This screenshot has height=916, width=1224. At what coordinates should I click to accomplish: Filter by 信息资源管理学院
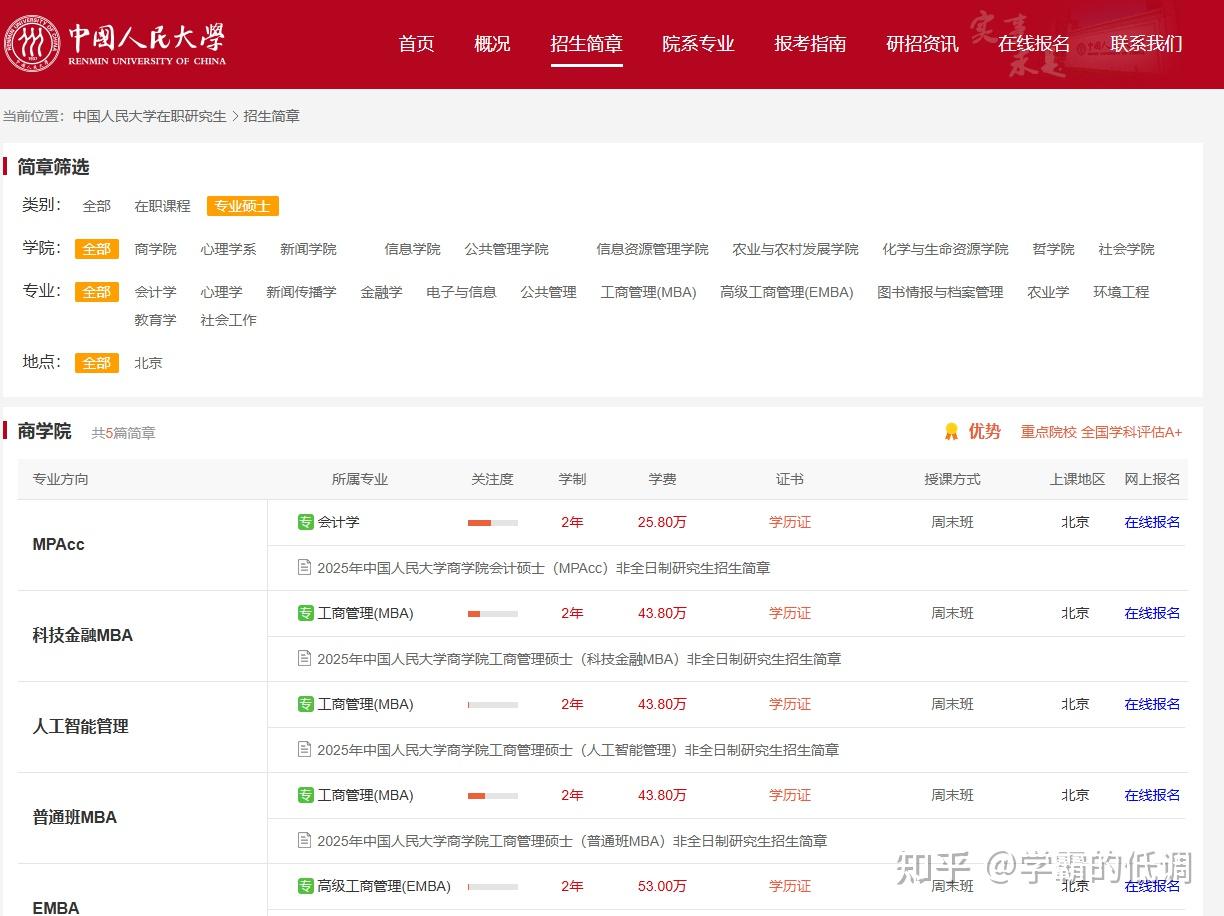[652, 249]
